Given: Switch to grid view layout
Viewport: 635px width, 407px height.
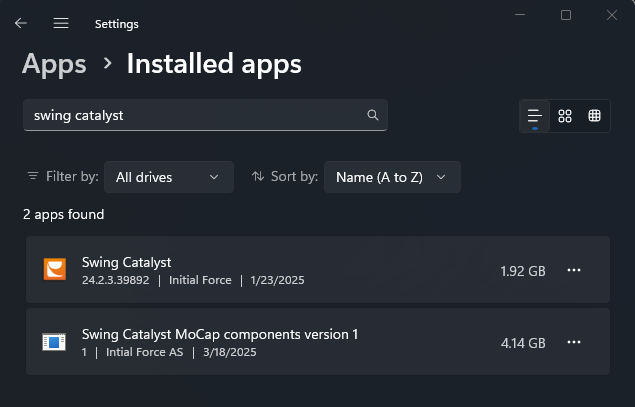Looking at the screenshot, I should pyautogui.click(x=565, y=116).
